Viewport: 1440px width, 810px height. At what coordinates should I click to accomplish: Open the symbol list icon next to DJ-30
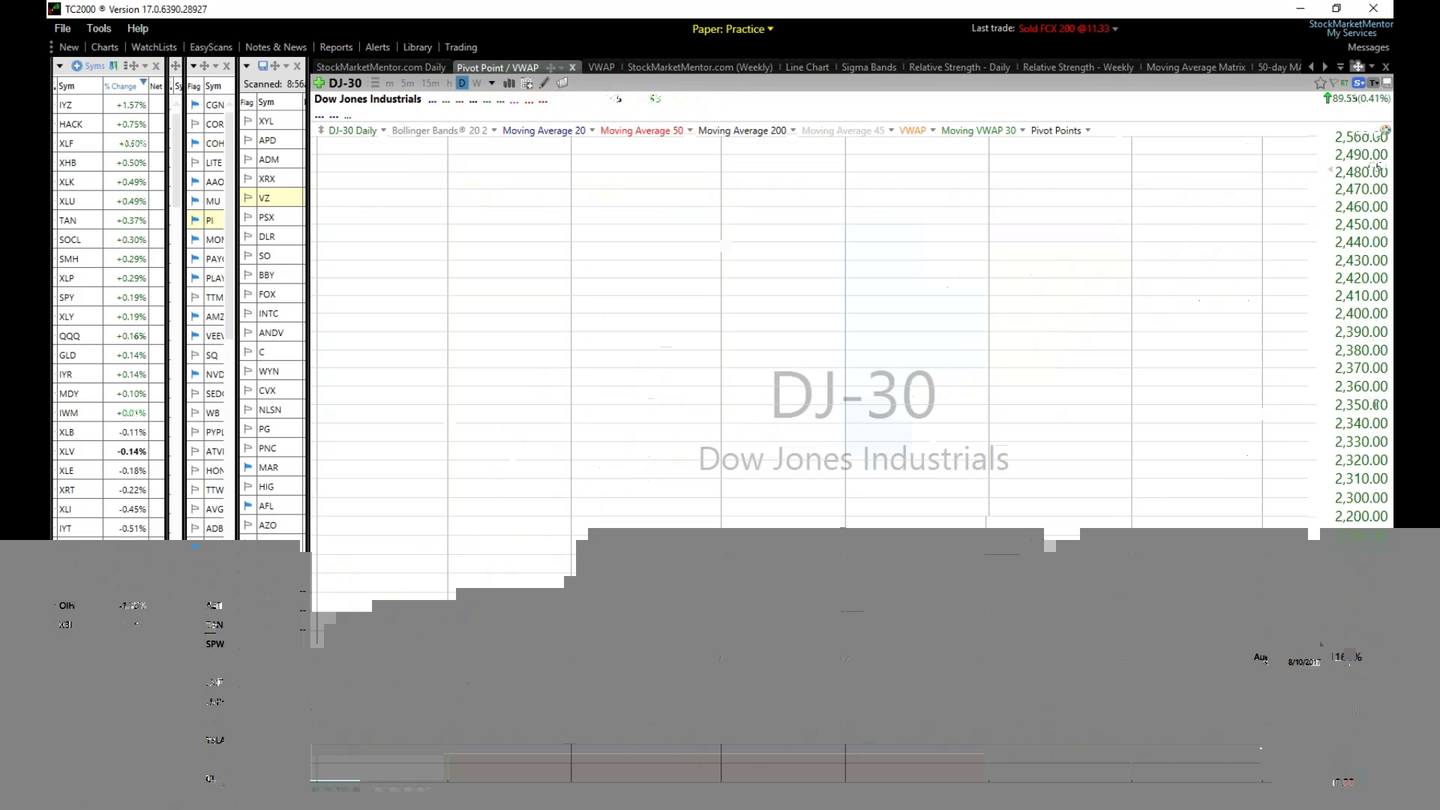click(375, 83)
